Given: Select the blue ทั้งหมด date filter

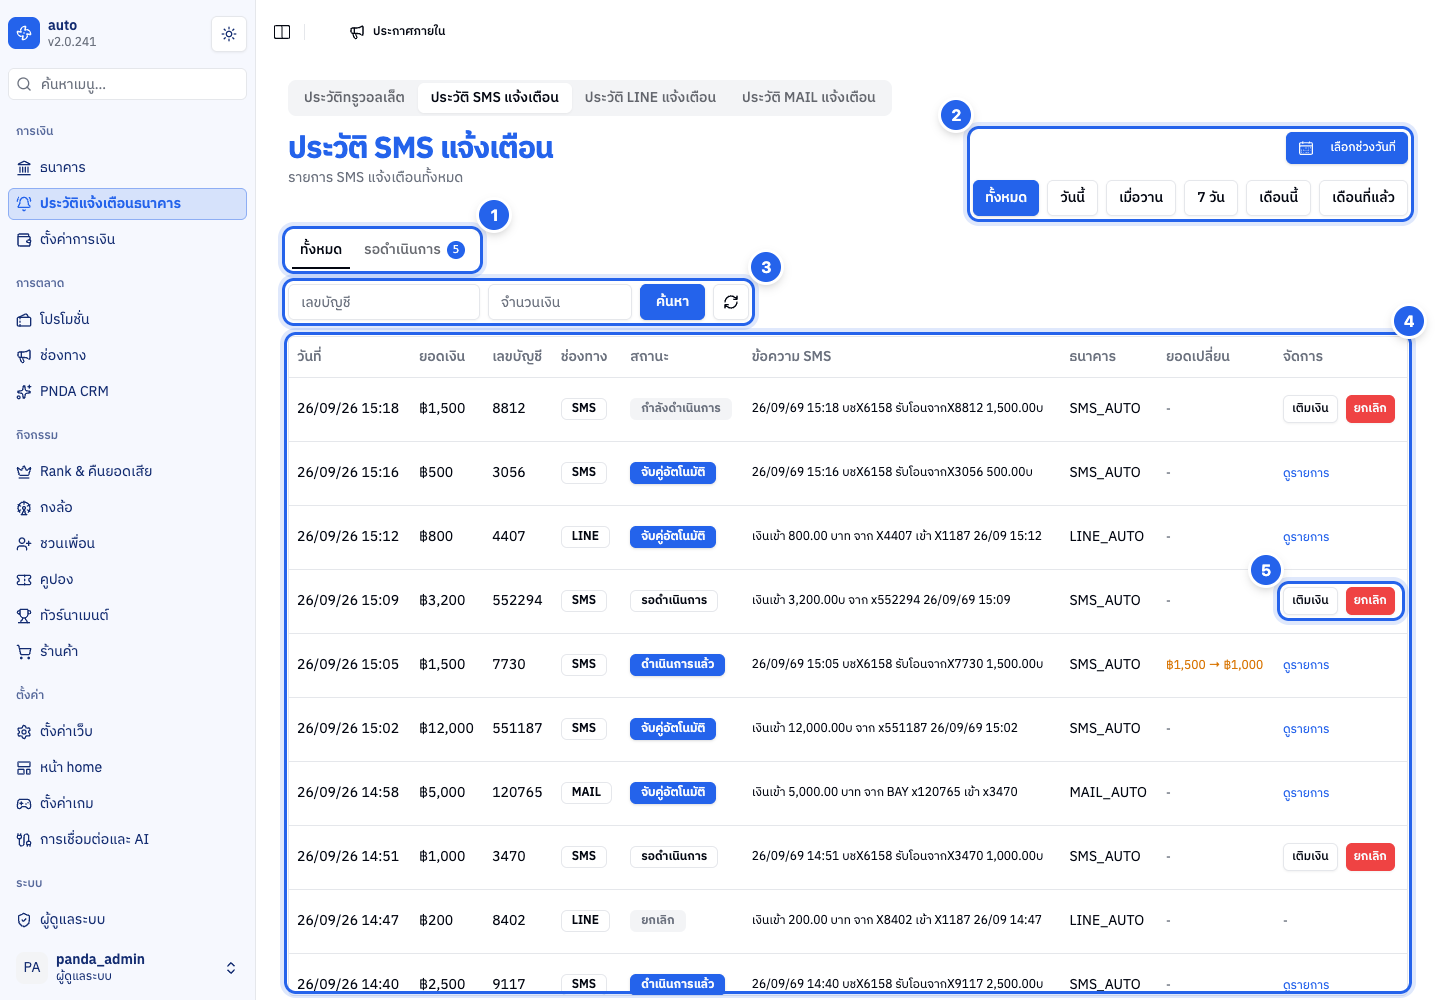Looking at the screenshot, I should pos(1006,197).
